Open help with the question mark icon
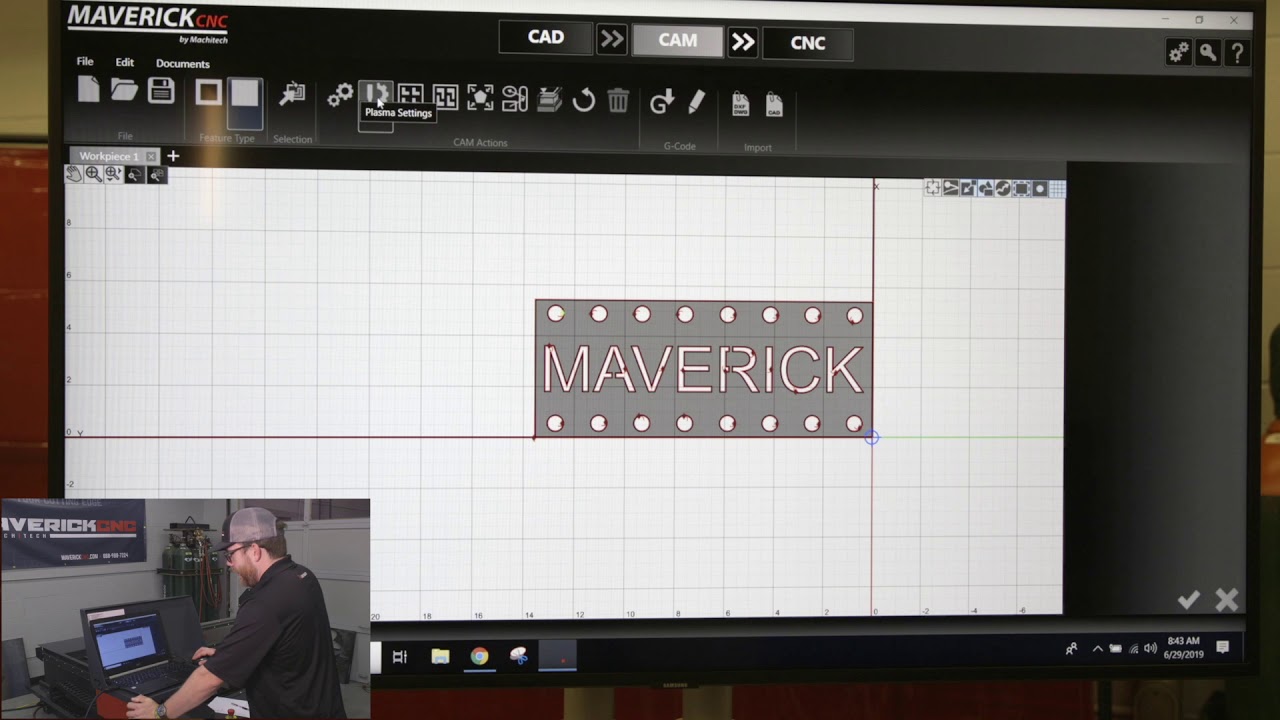 click(1238, 52)
